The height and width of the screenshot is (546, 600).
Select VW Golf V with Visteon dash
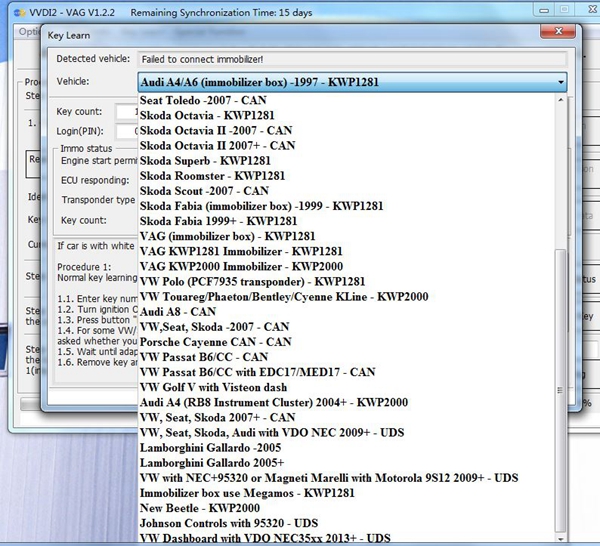coord(346,388)
